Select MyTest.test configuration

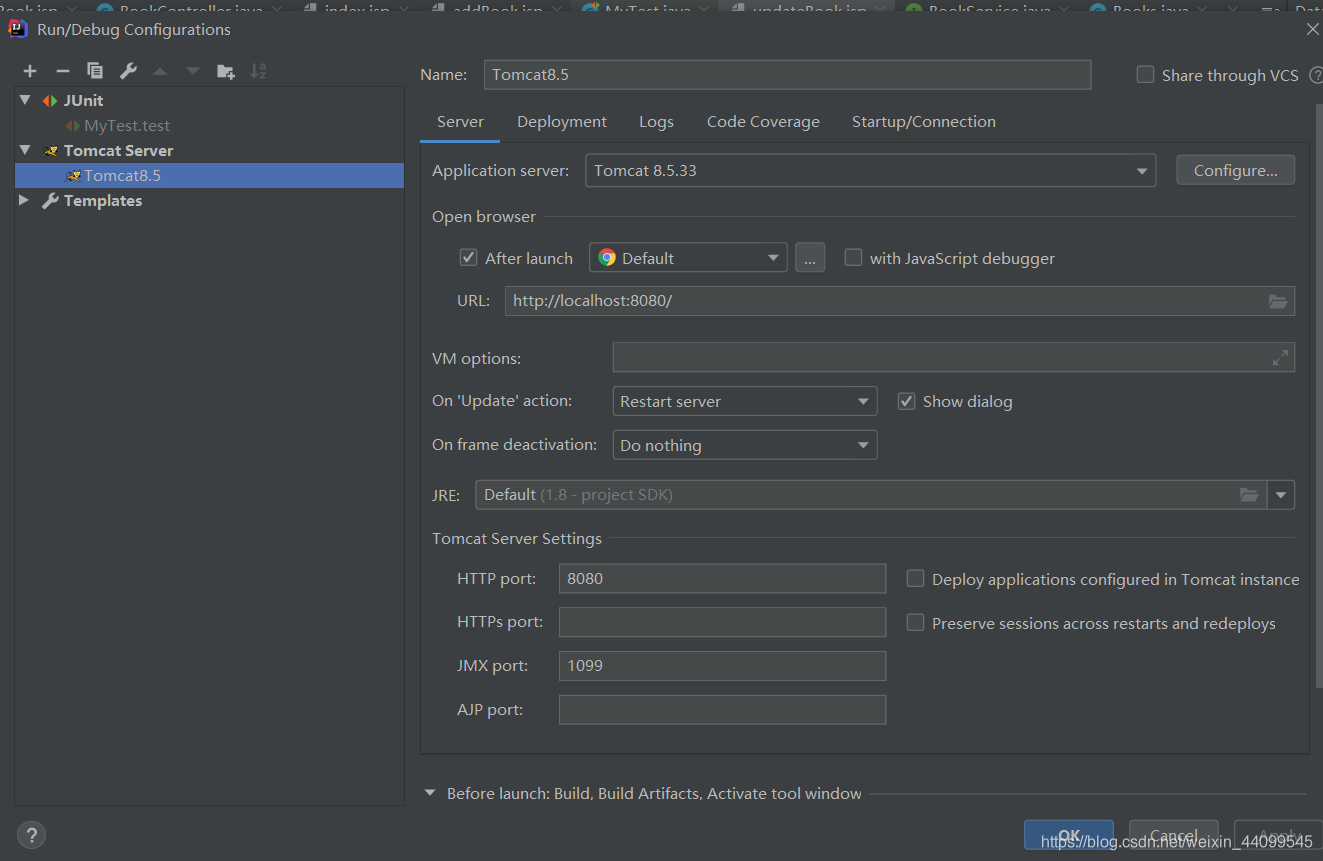[127, 126]
